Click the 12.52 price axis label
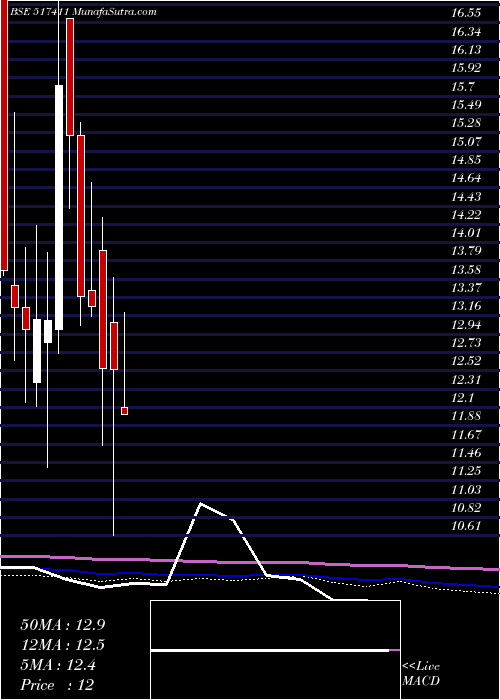The width and height of the screenshot is (500, 700). [466, 361]
